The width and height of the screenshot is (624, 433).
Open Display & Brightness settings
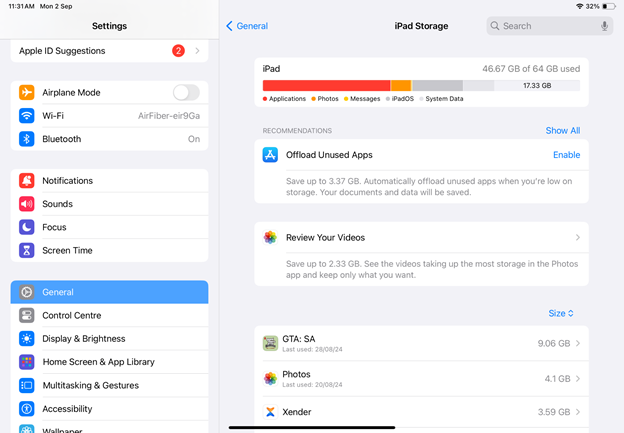(109, 339)
